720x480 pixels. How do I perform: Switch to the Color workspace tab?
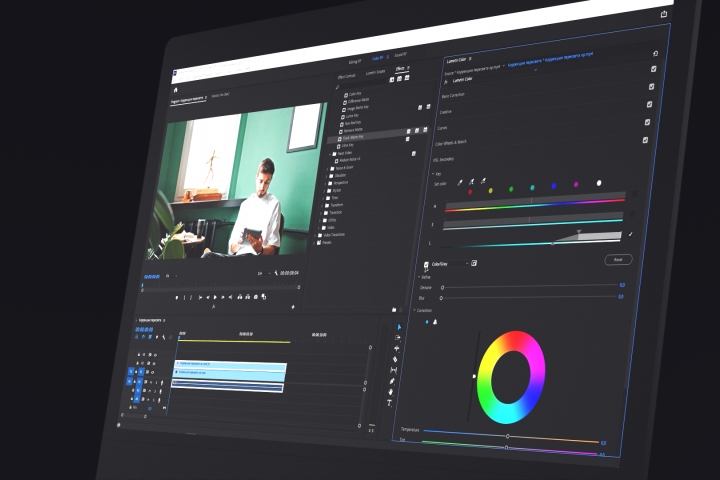pos(377,58)
